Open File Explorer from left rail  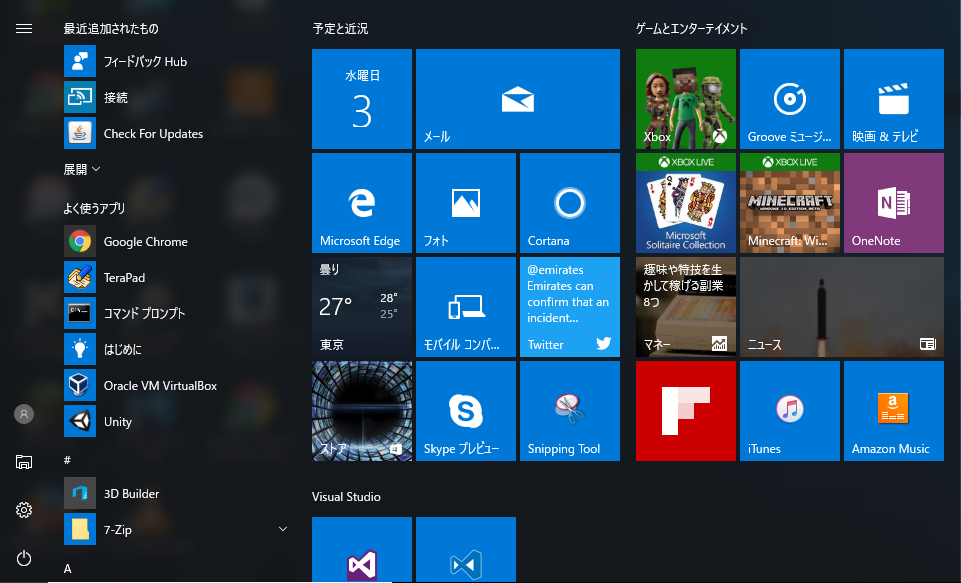[x=24, y=462]
